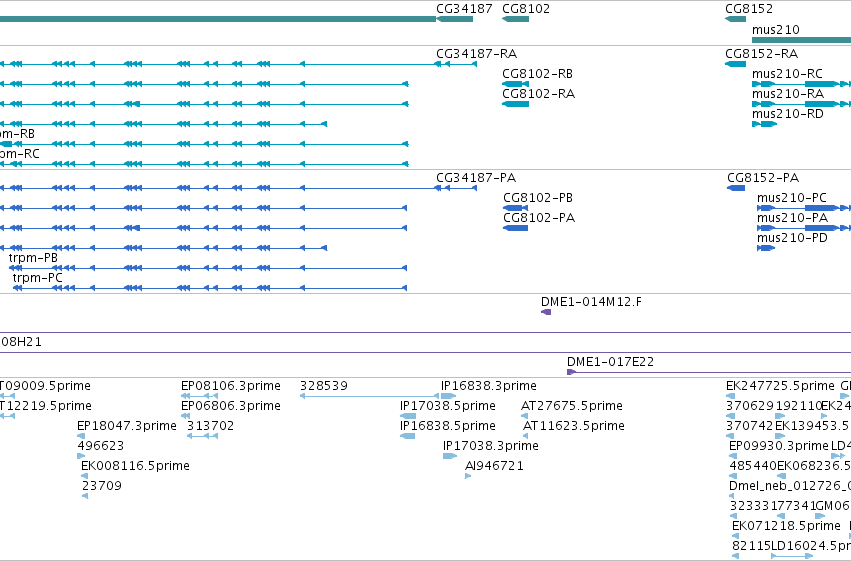Click the CG8152-RA transcript label
This screenshot has height=561, width=851.
(761, 54)
